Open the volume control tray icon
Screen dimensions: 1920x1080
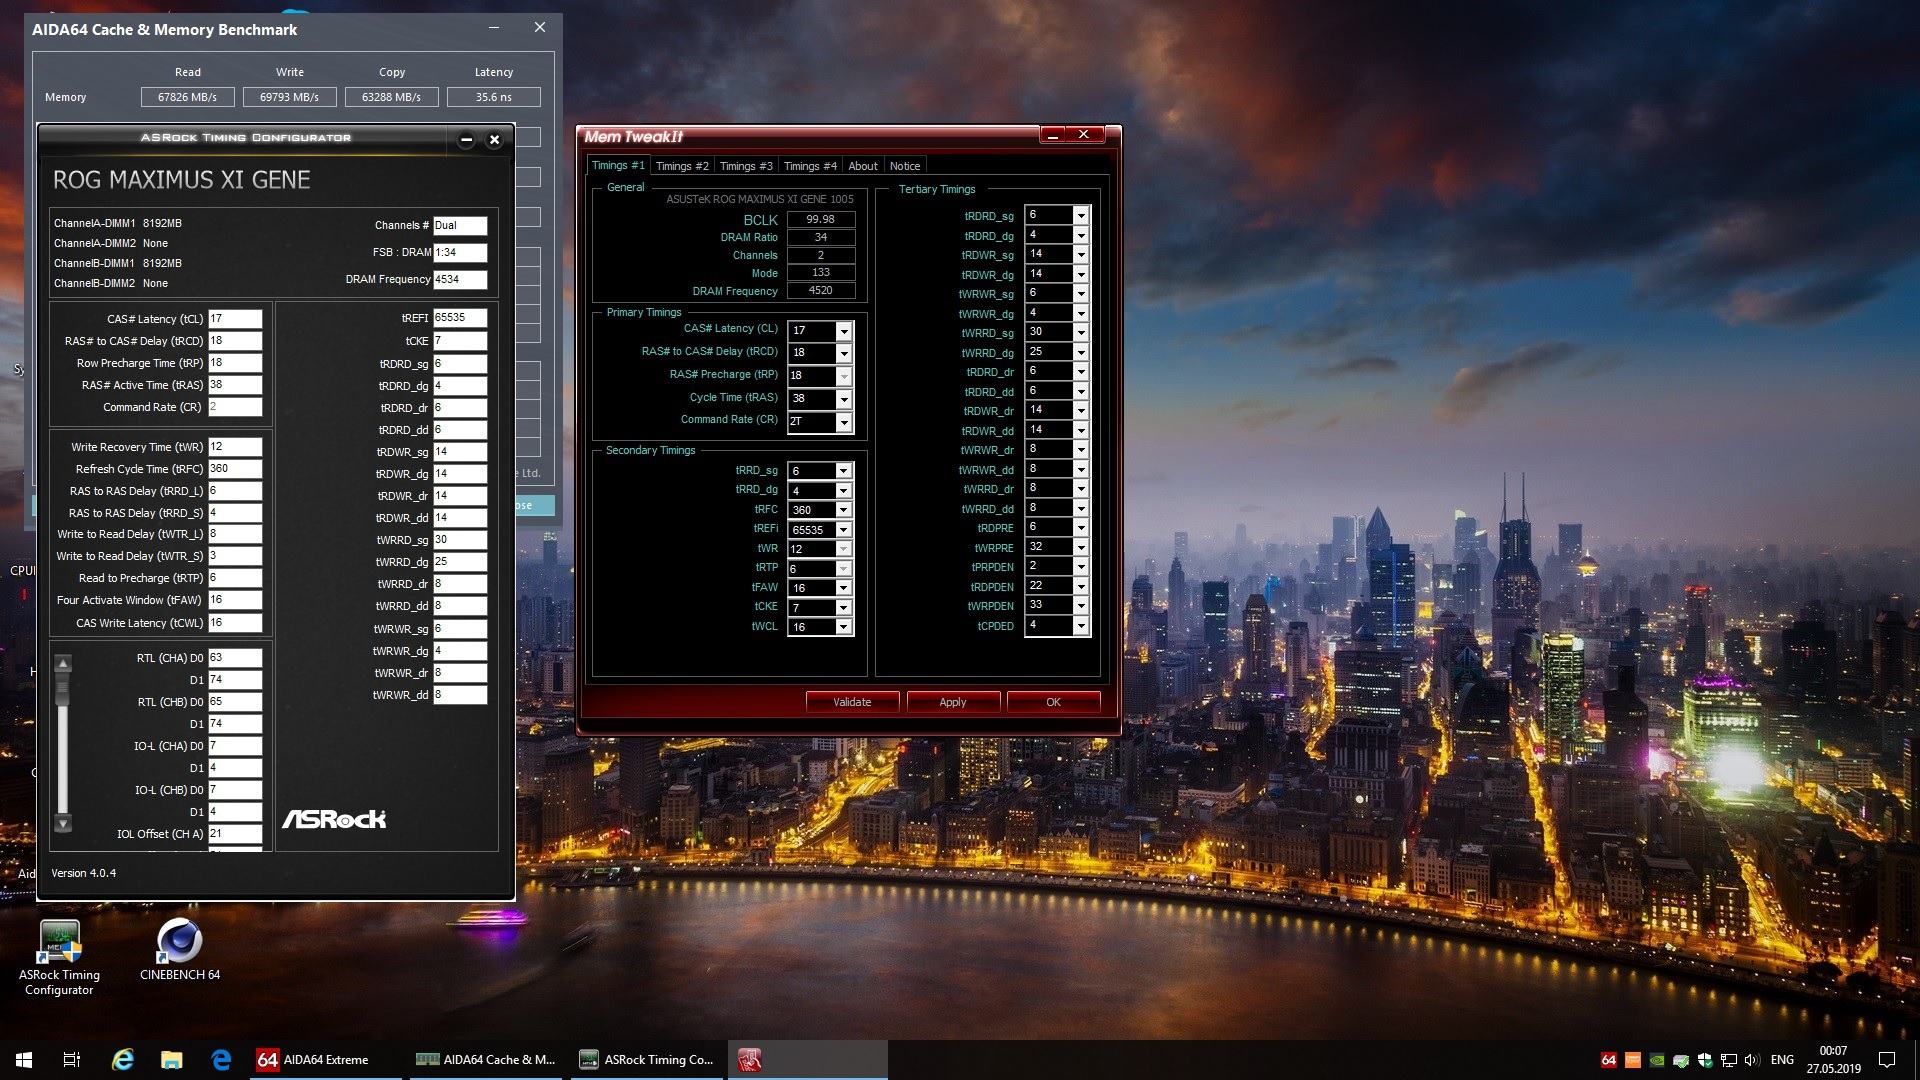(1751, 1060)
